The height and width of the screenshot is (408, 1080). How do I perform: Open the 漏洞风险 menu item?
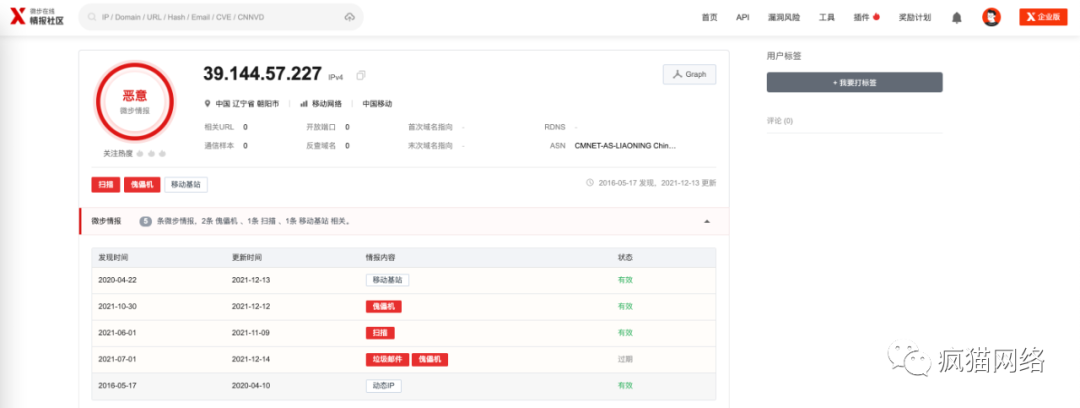tap(784, 18)
